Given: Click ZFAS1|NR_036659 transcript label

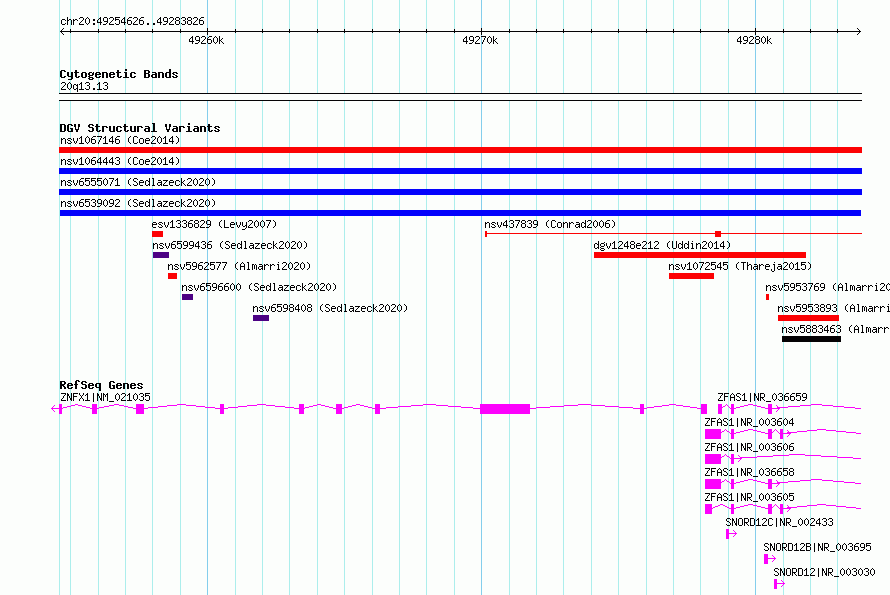Looking at the screenshot, I should [762, 397].
